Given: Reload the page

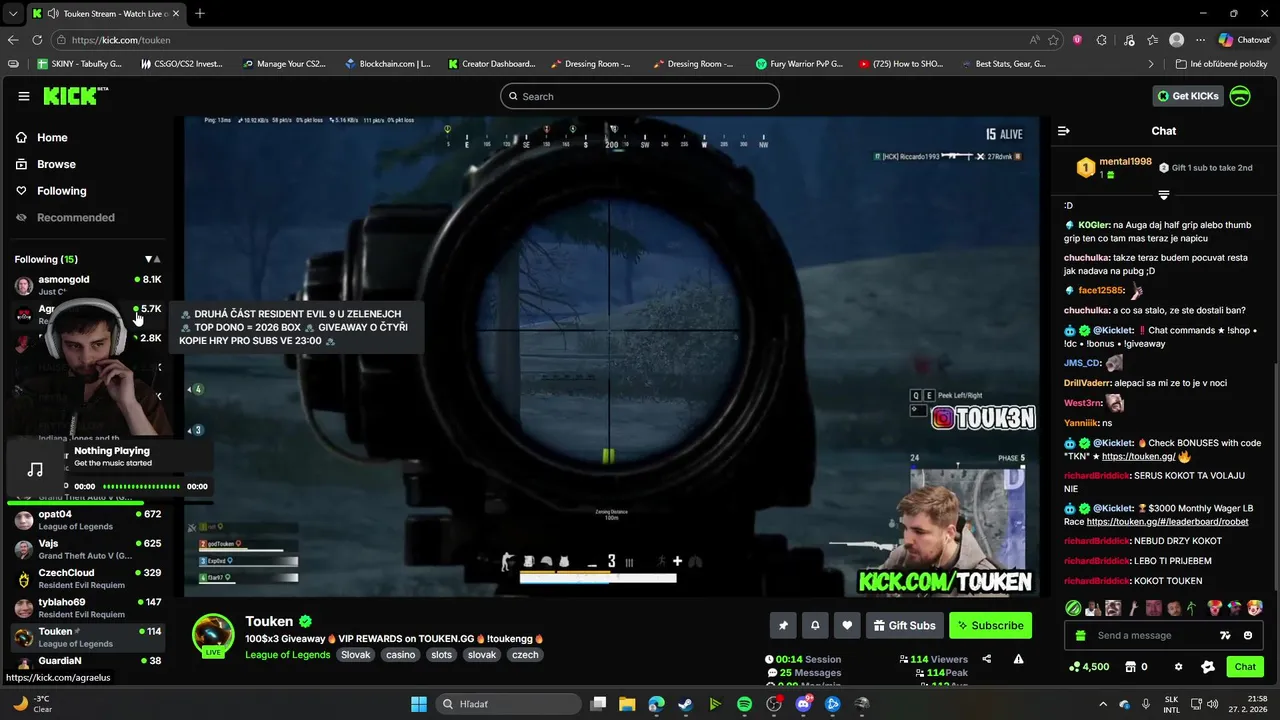Looking at the screenshot, I should [37, 40].
